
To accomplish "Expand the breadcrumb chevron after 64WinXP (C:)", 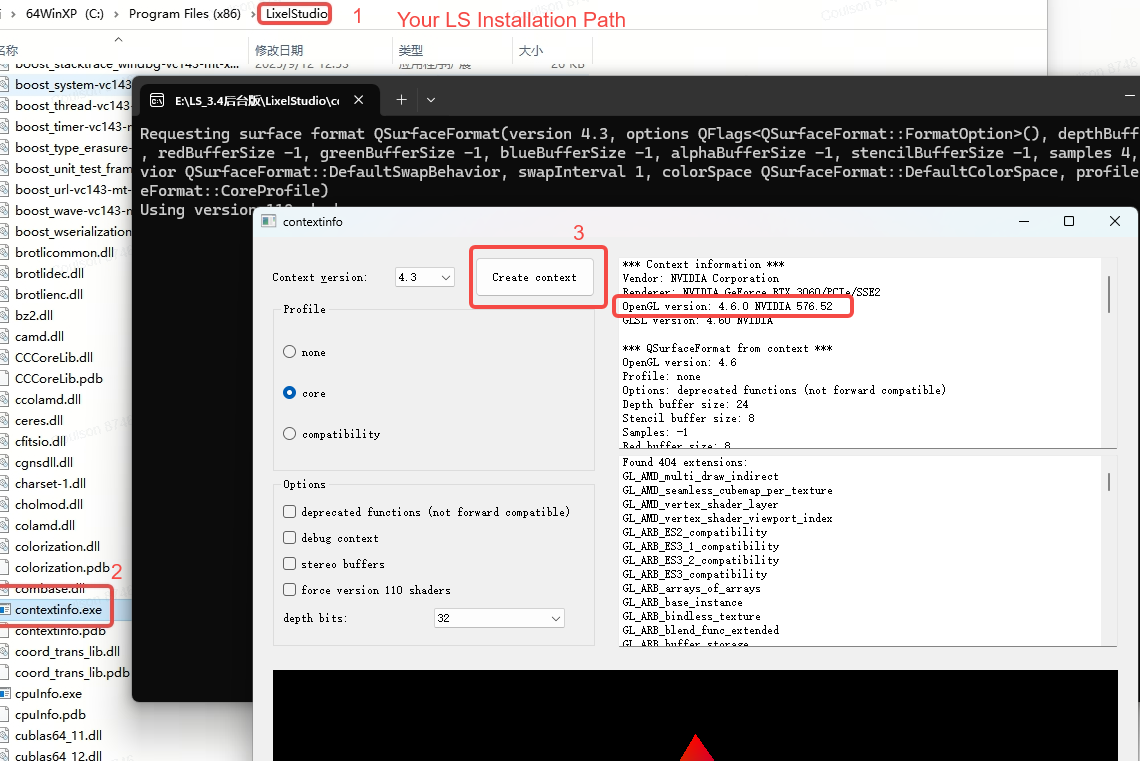I will tap(117, 14).
